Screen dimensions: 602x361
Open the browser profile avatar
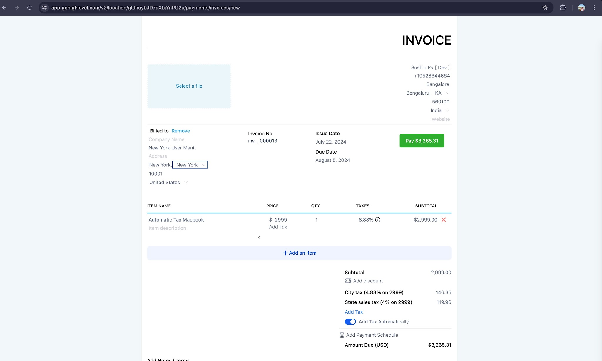581,7
